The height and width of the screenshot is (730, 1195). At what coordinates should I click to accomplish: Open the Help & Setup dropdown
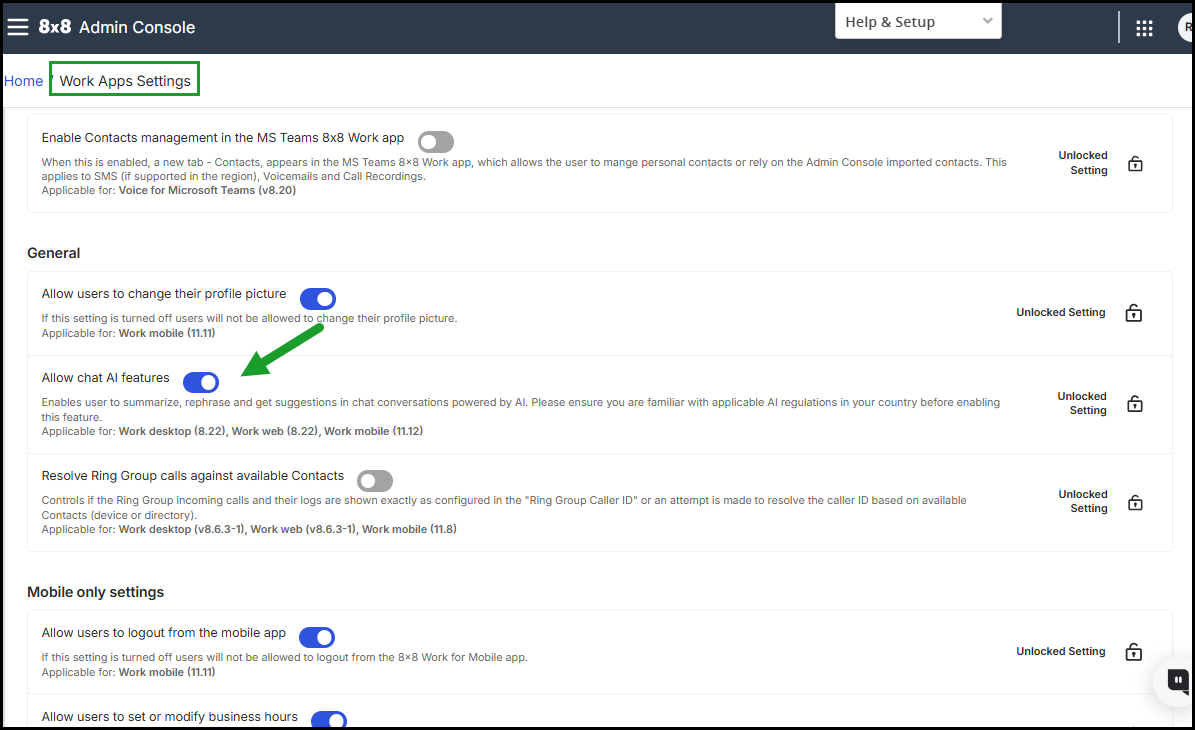tap(918, 21)
